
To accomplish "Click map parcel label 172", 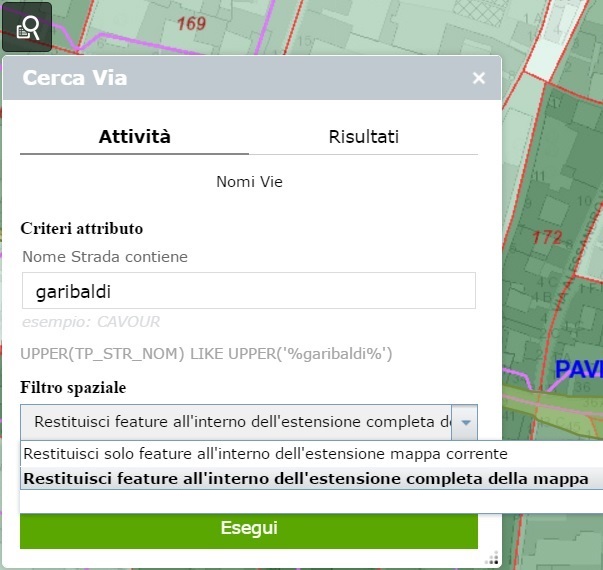I will coord(547,237).
